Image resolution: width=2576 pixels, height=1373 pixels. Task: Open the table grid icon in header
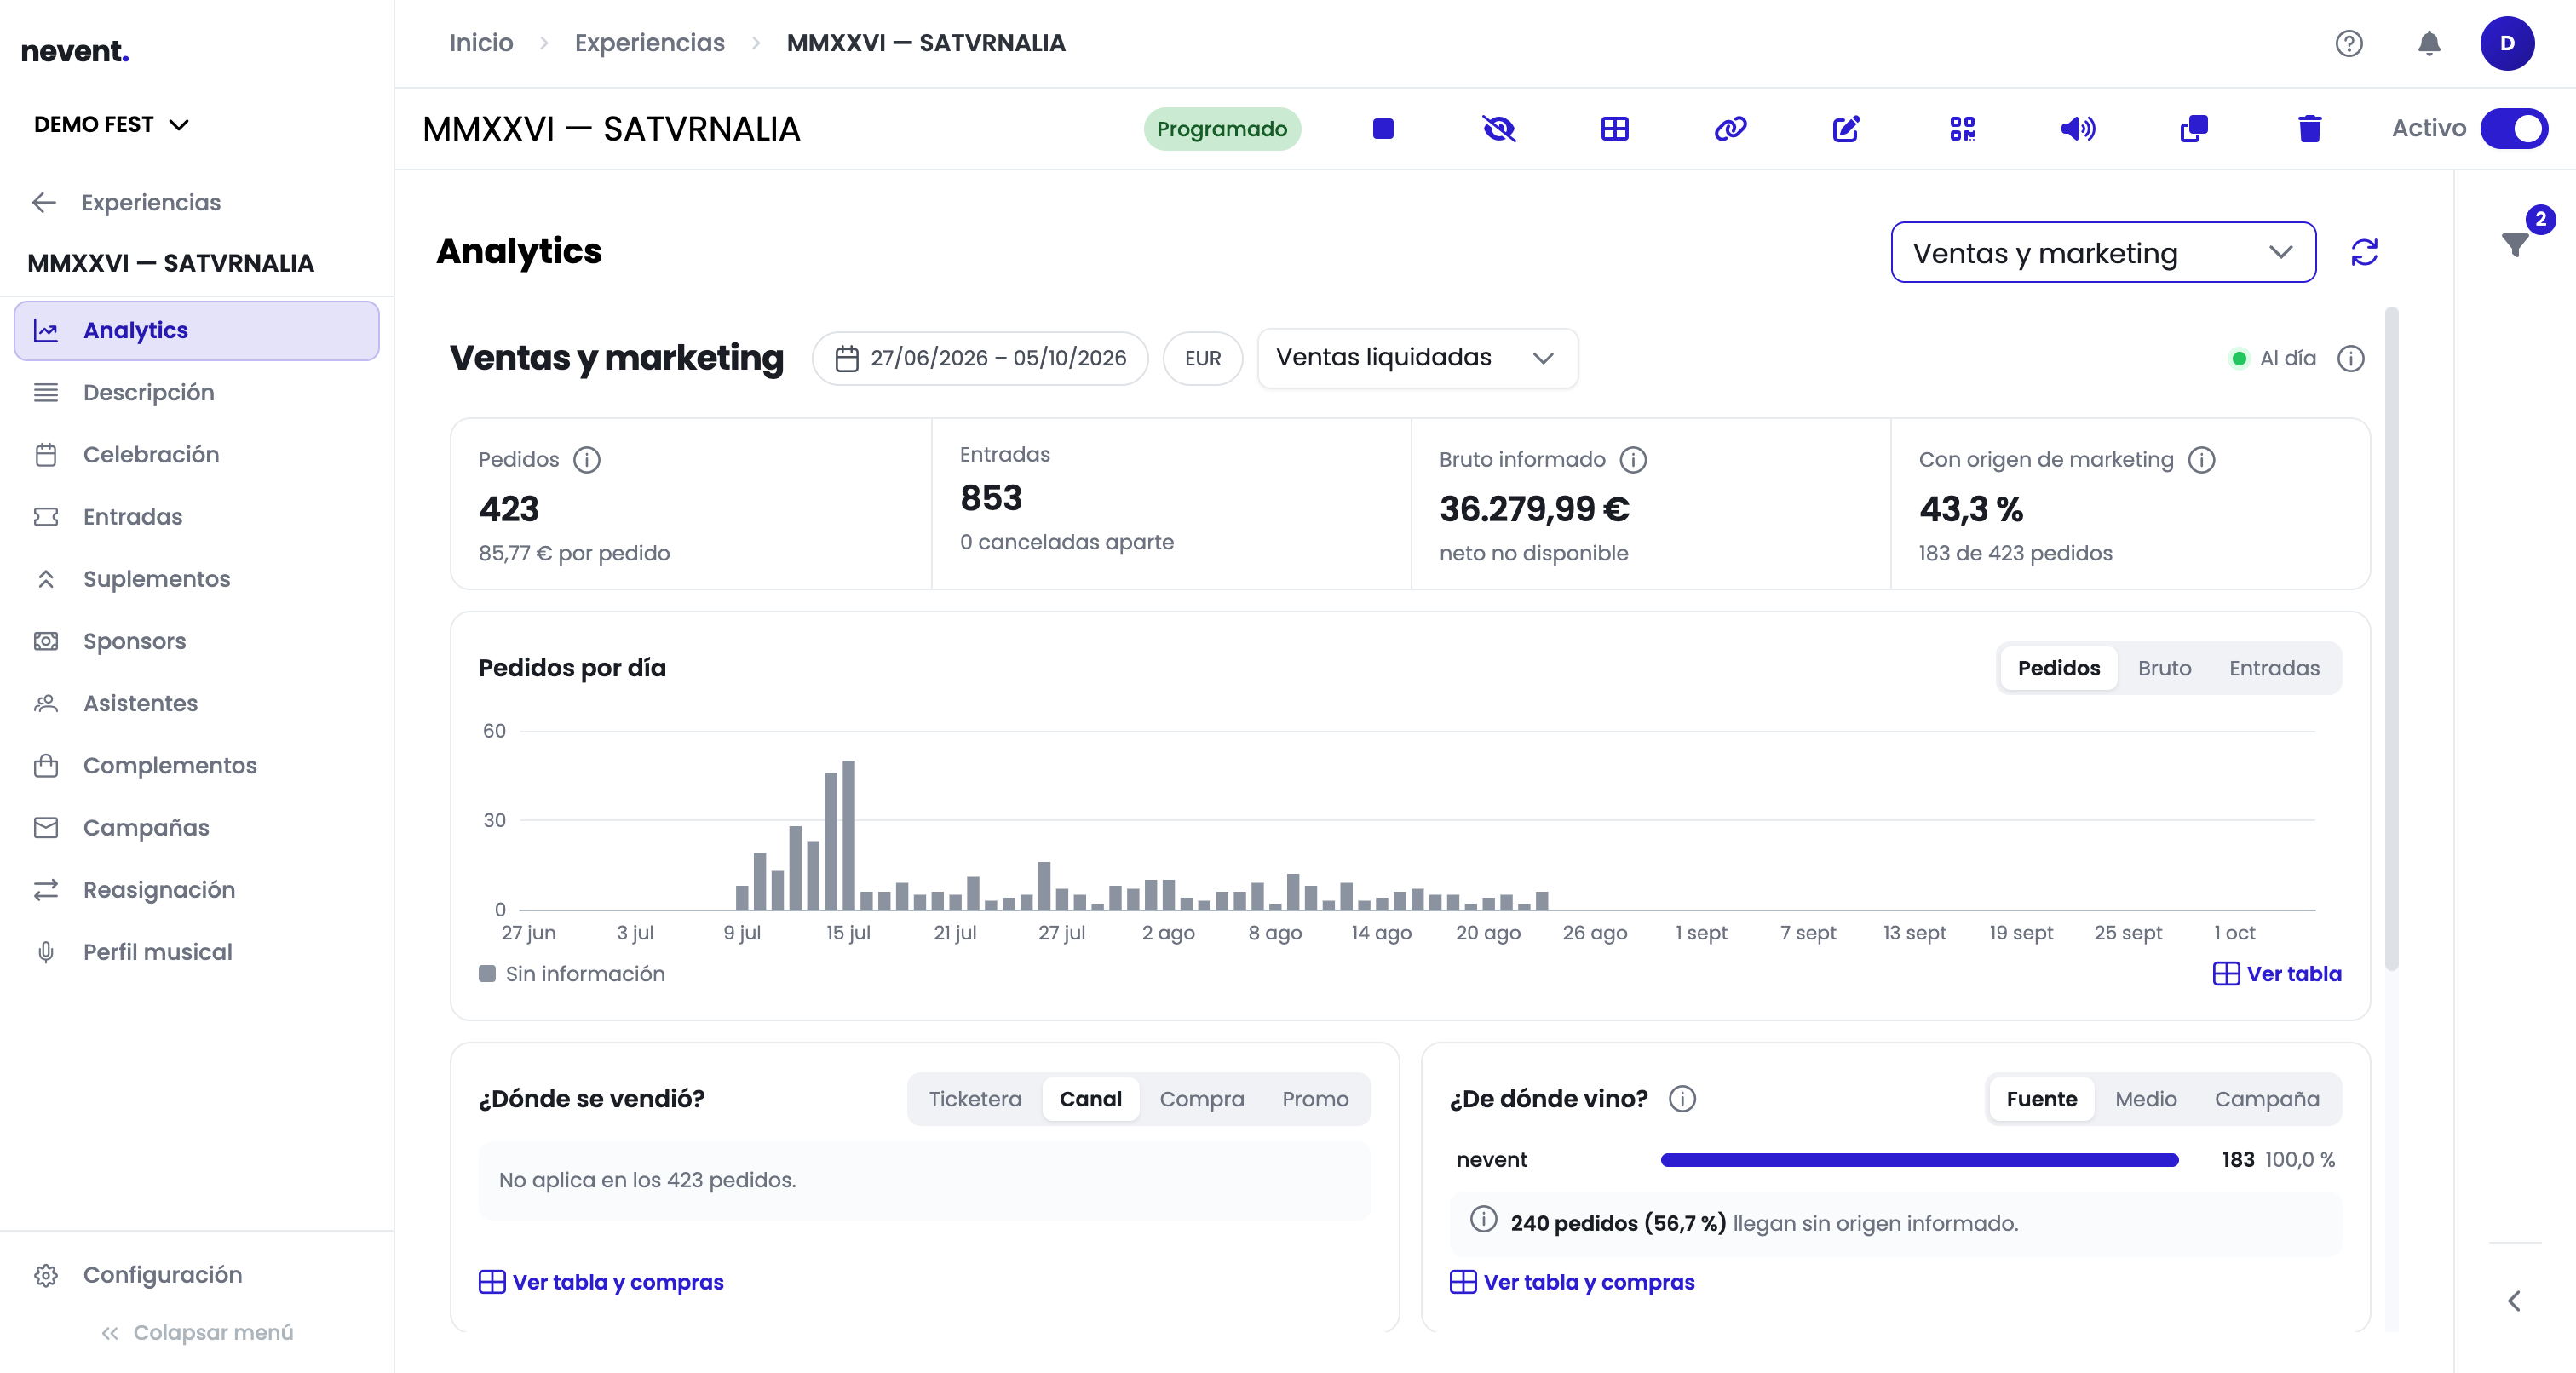click(x=1614, y=129)
